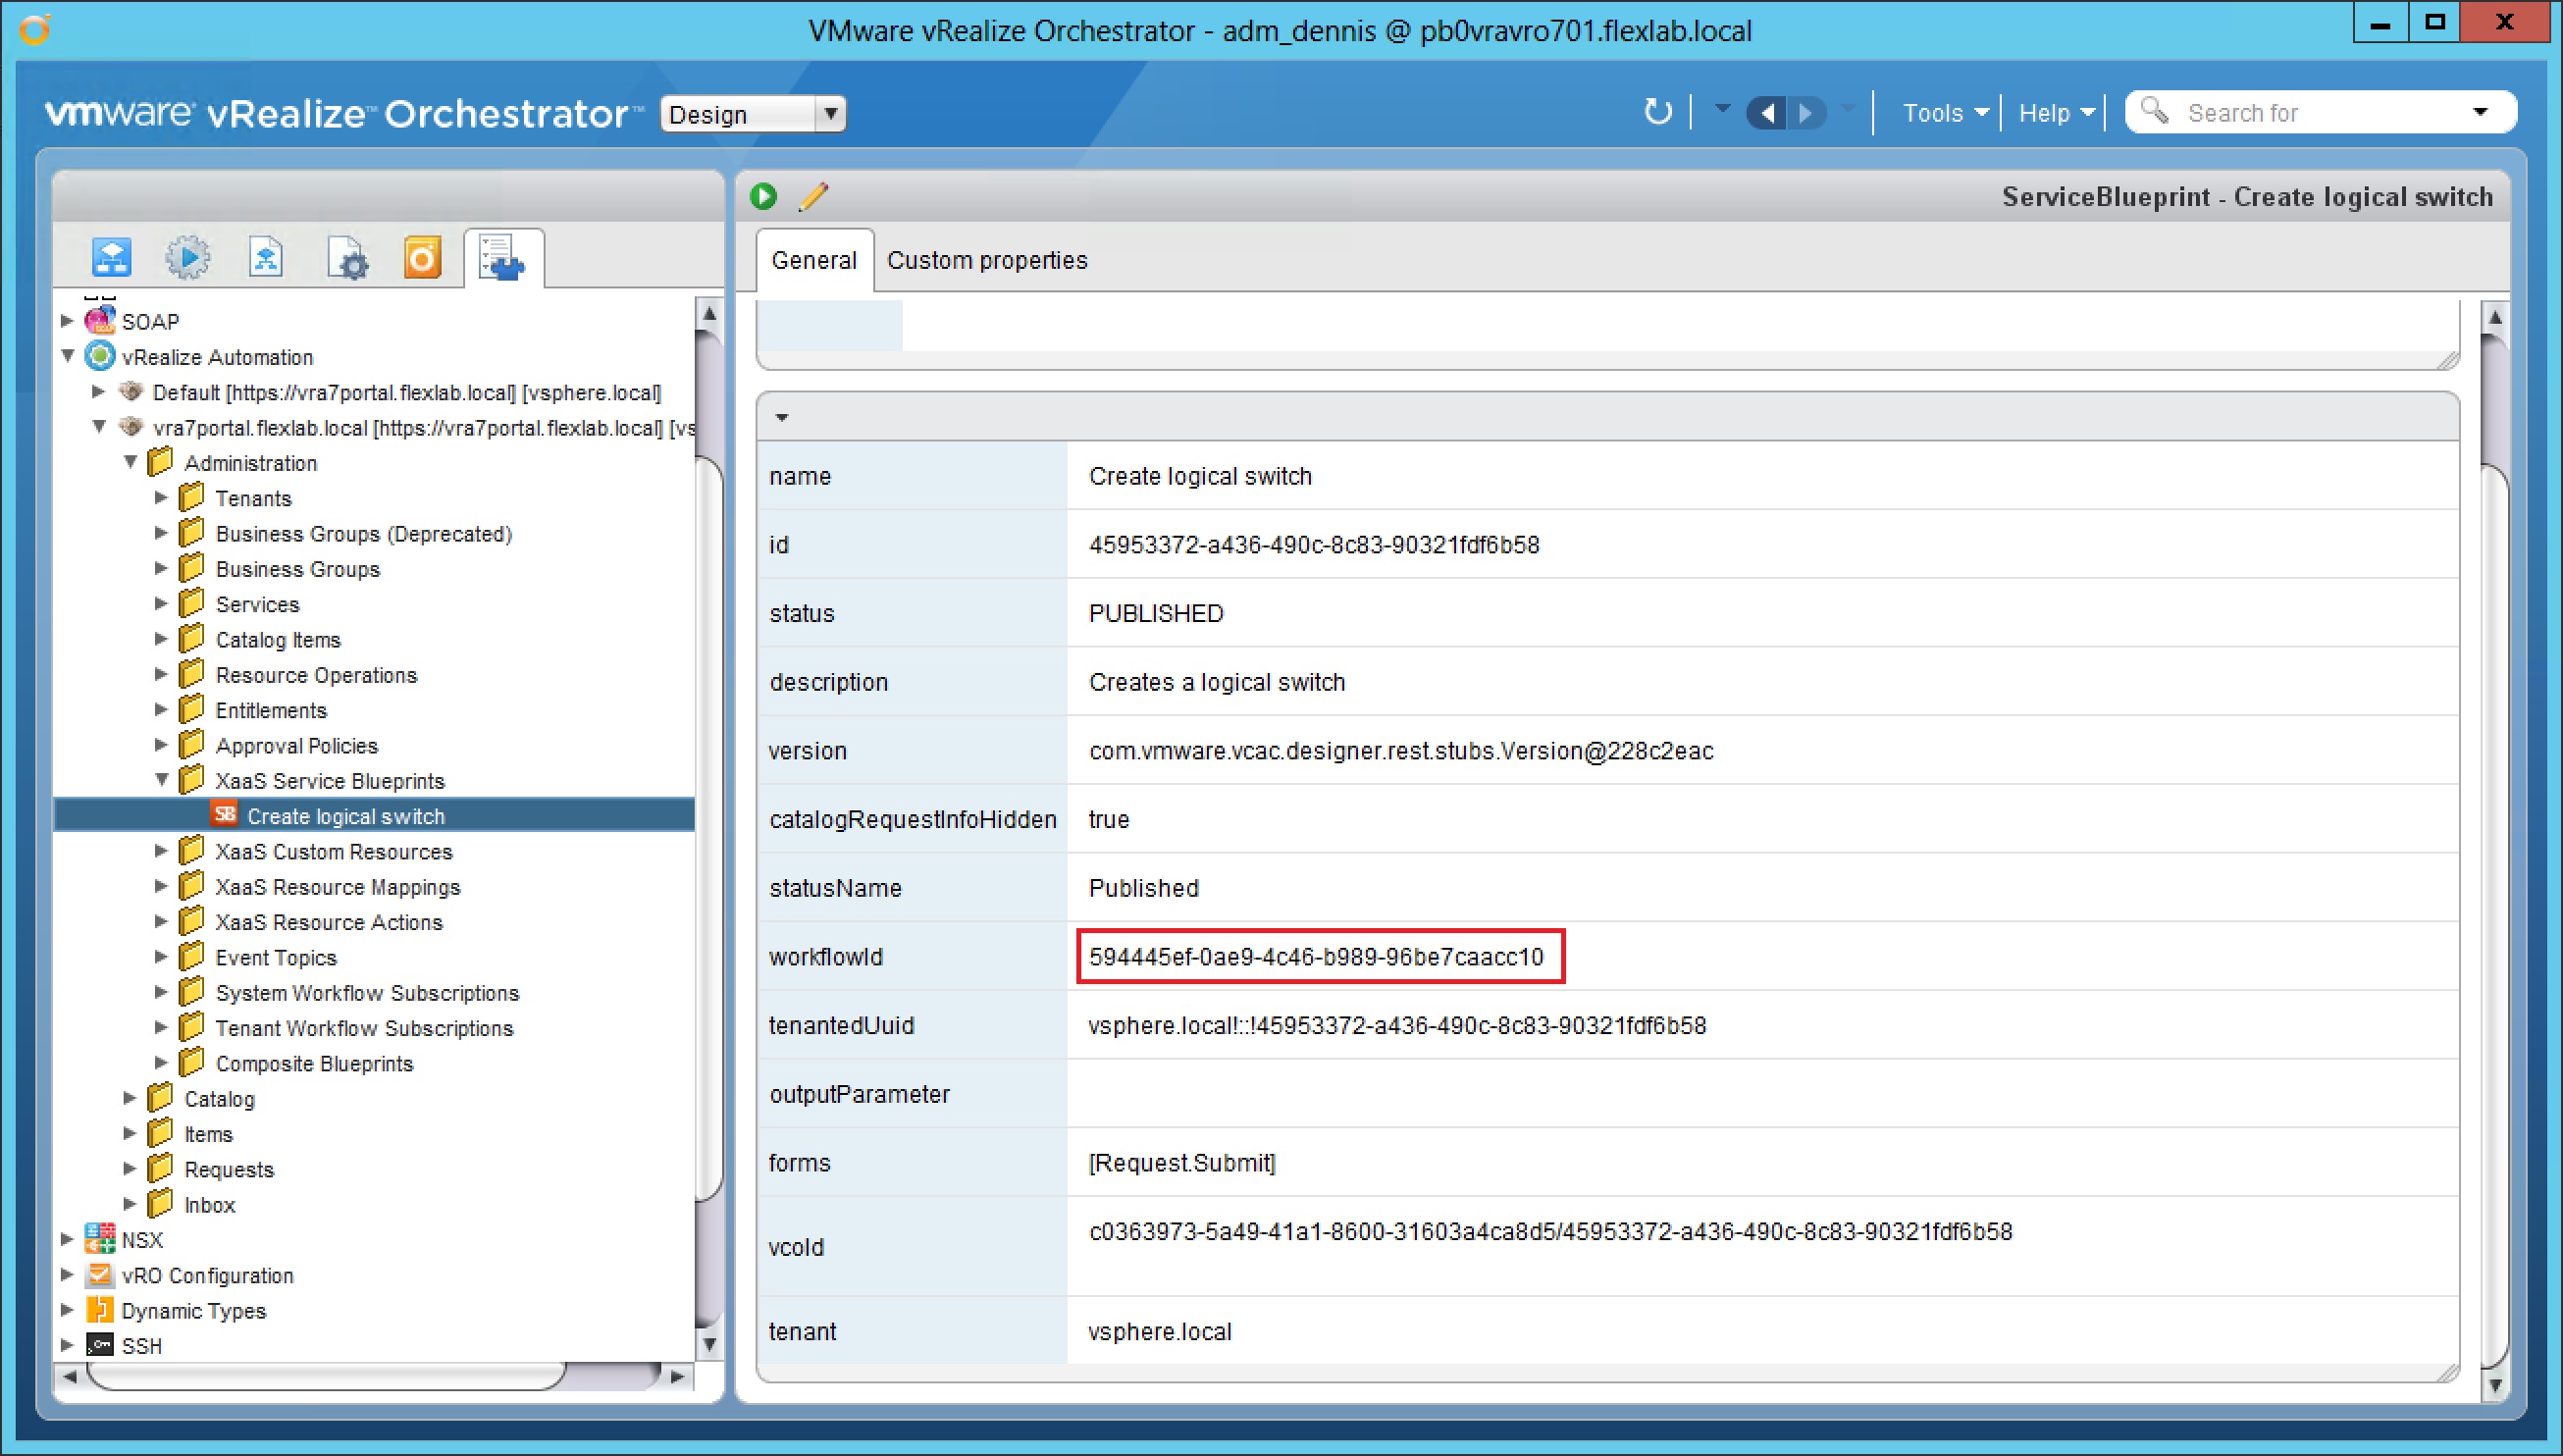Open the Workflows view tab icon
Screen dimensions: 2563x1456
tap(265, 258)
